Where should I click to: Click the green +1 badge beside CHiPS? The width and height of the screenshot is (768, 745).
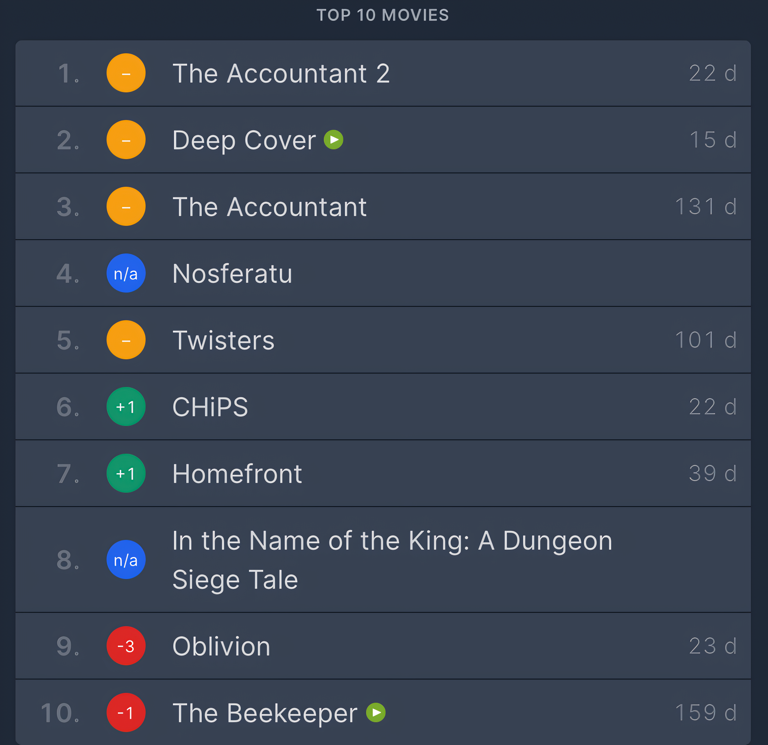coord(126,407)
